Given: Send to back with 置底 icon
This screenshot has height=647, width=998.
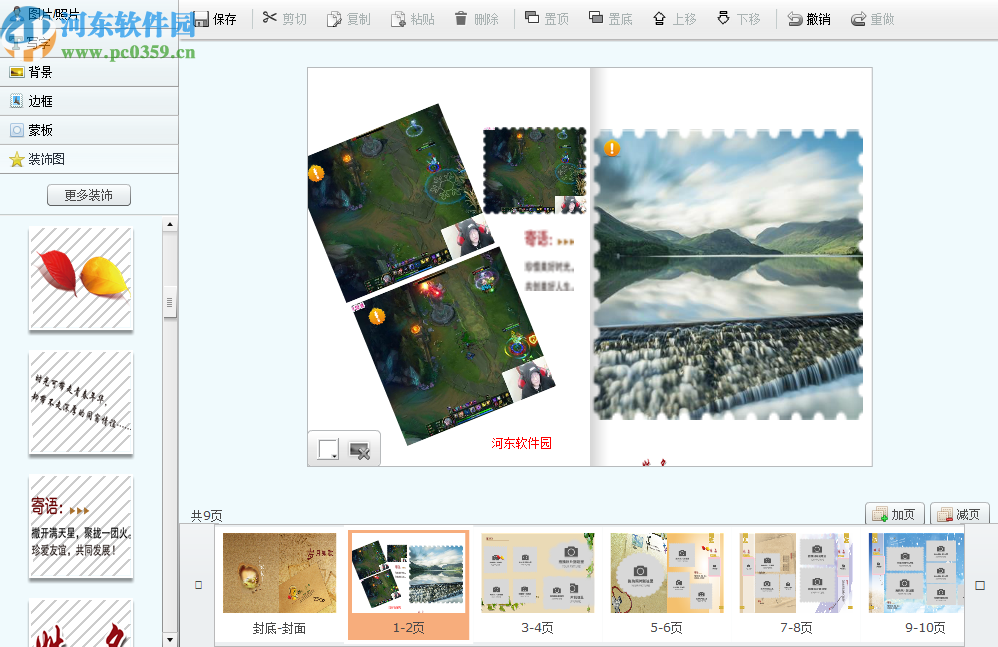Looking at the screenshot, I should pos(596,18).
